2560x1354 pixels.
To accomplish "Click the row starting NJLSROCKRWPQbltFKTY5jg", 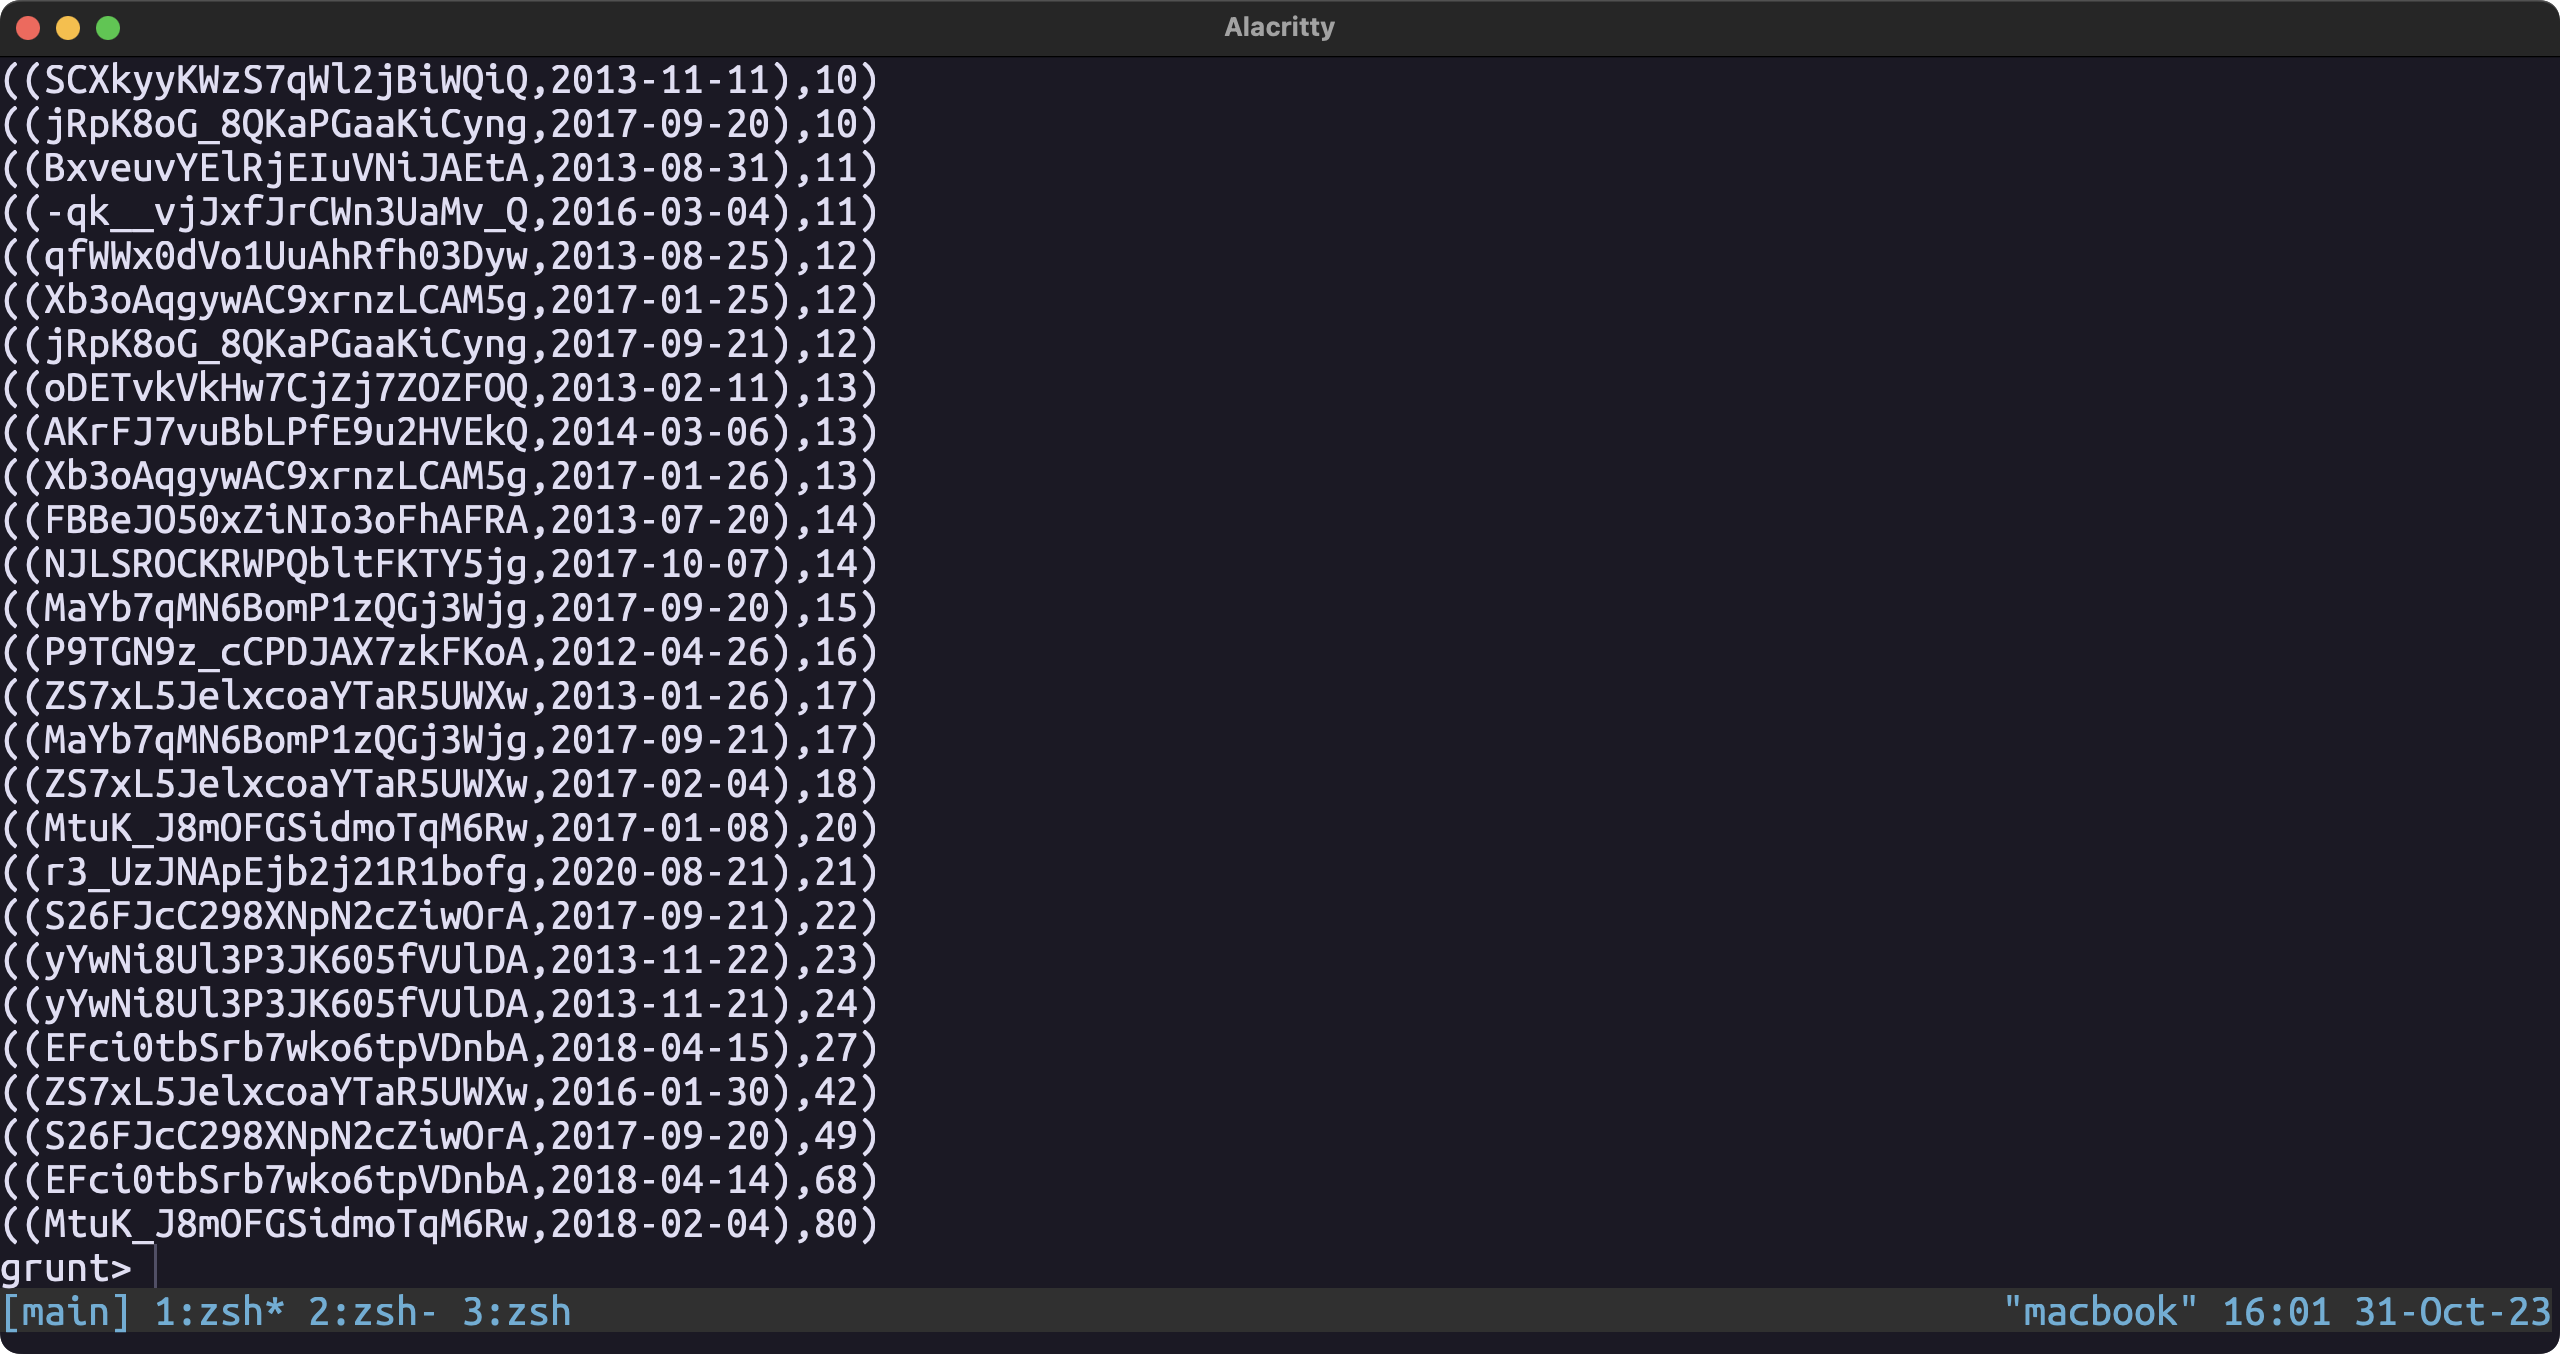I will pyautogui.click(x=440, y=564).
